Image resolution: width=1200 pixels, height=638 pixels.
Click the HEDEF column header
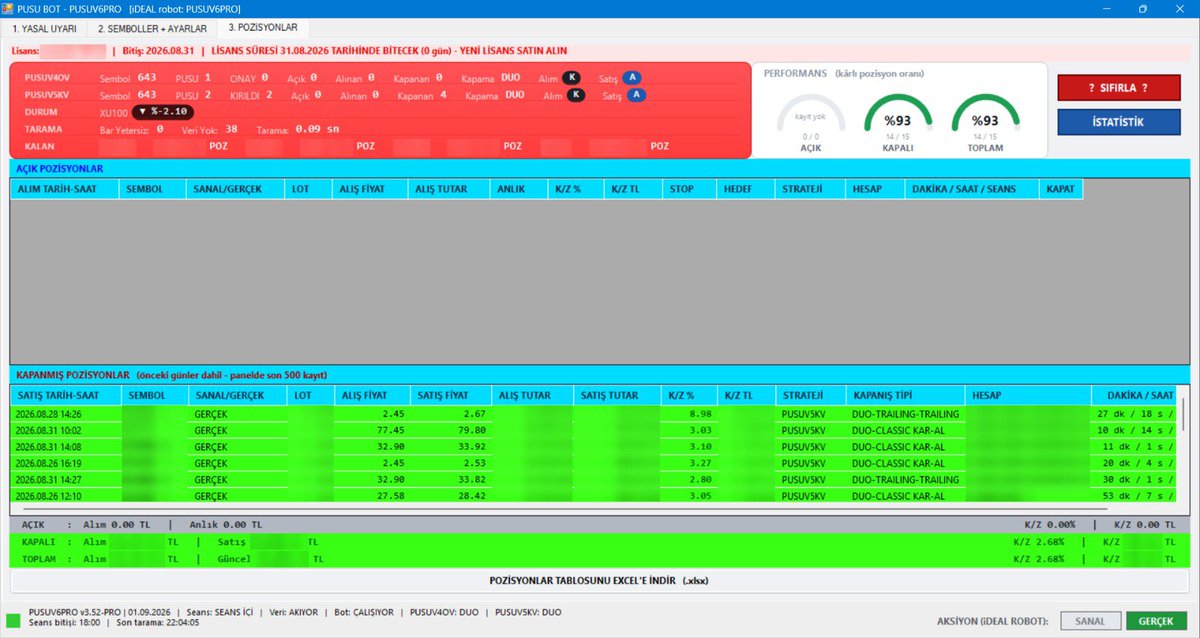point(746,188)
